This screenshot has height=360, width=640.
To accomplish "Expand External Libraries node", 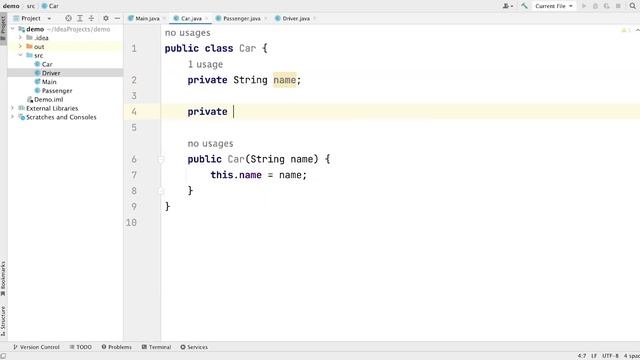I will 13,108.
